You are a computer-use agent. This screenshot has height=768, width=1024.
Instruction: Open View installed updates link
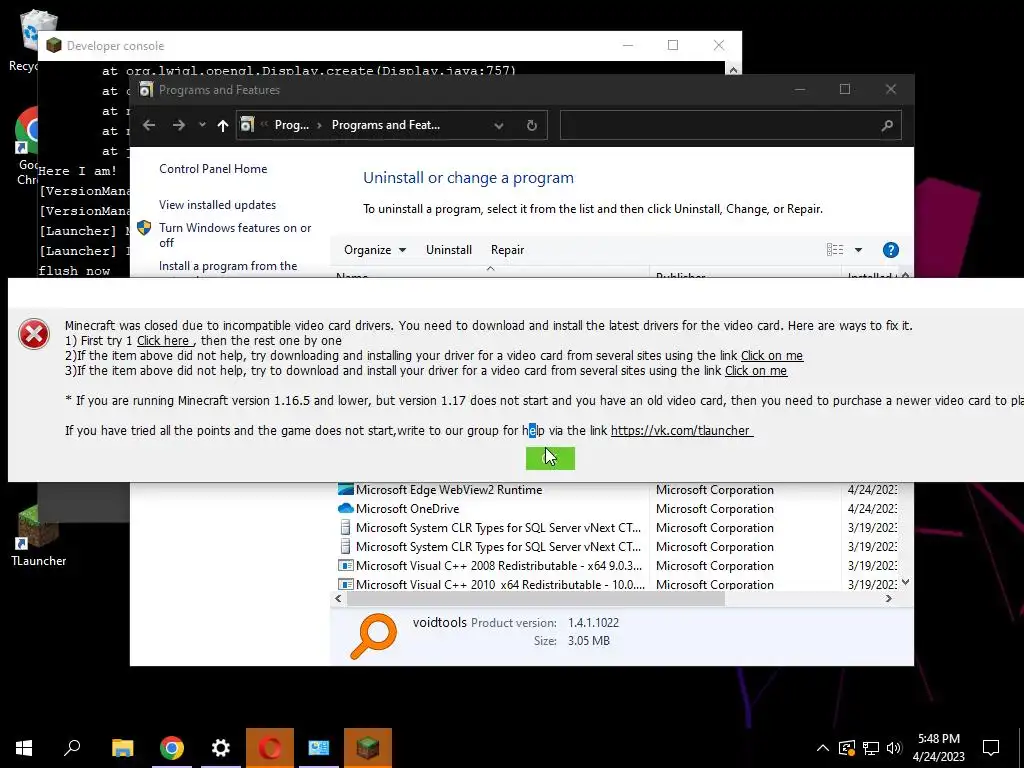tap(217, 205)
